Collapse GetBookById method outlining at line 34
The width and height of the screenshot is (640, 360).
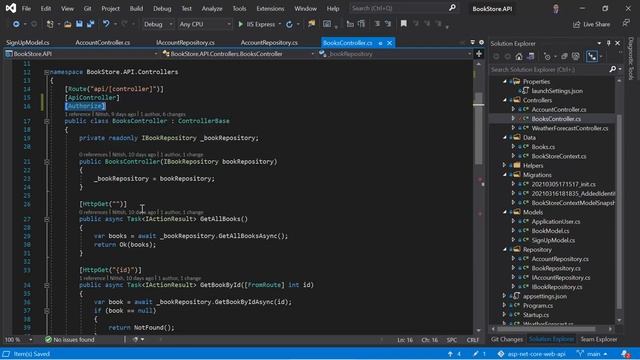coord(47,285)
